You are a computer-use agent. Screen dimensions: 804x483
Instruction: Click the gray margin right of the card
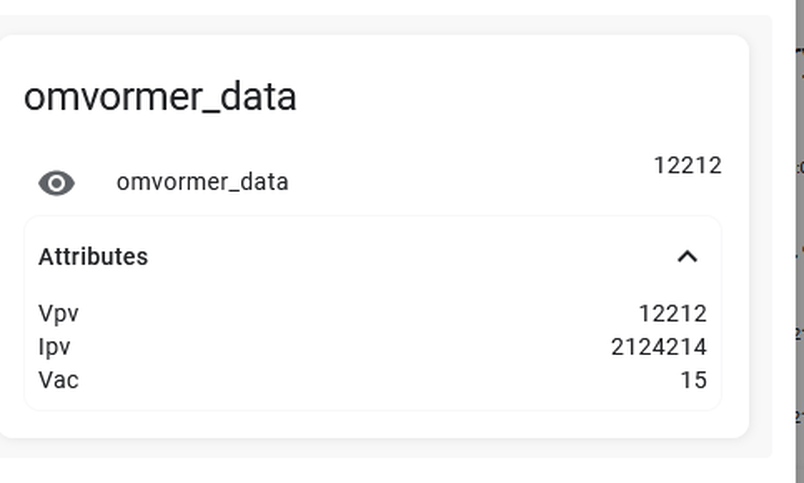tap(761, 236)
